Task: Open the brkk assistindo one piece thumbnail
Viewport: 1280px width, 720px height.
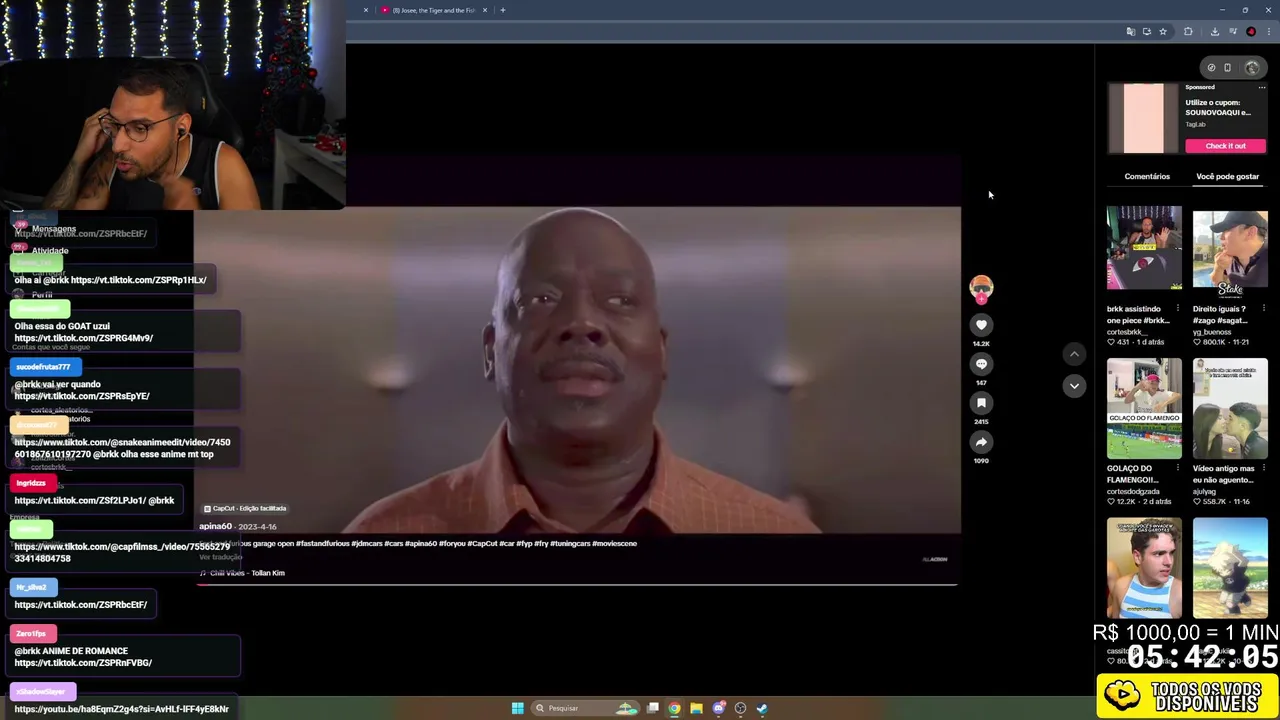Action: click(1144, 248)
